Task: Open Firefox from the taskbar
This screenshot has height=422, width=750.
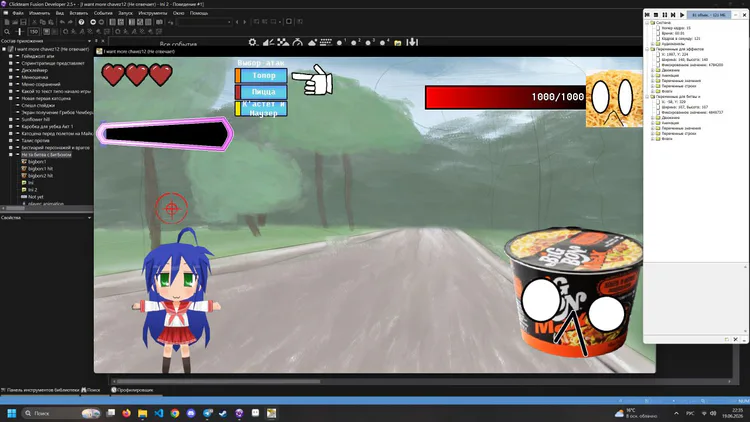Action: pos(126,413)
